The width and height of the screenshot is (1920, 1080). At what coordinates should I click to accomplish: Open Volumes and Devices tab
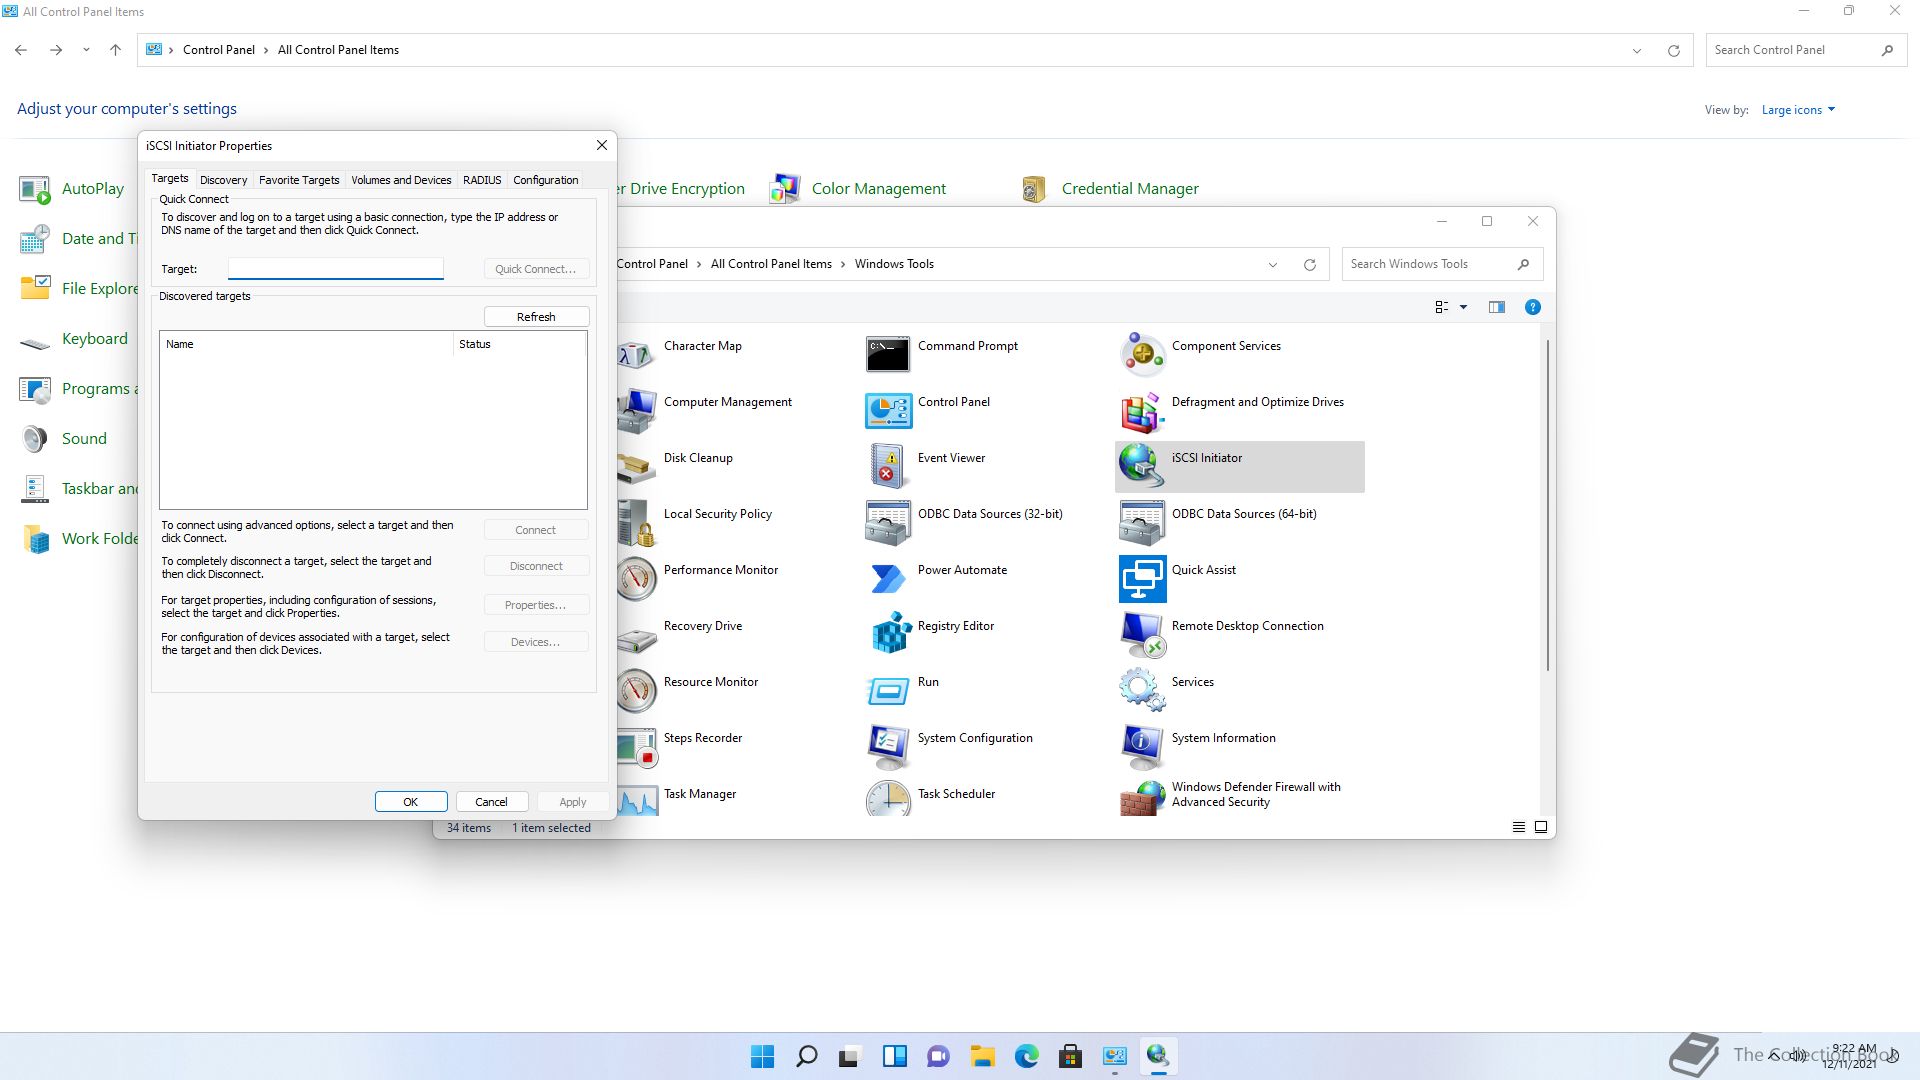pyautogui.click(x=401, y=180)
